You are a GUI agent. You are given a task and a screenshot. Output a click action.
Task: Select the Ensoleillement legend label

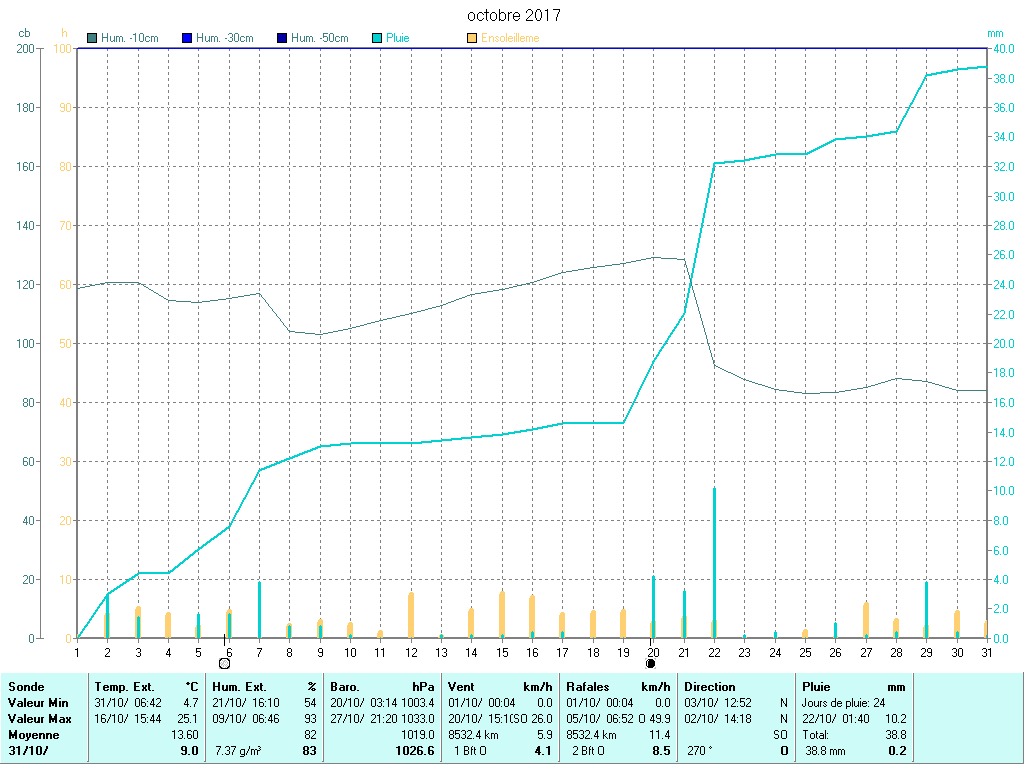(510, 39)
